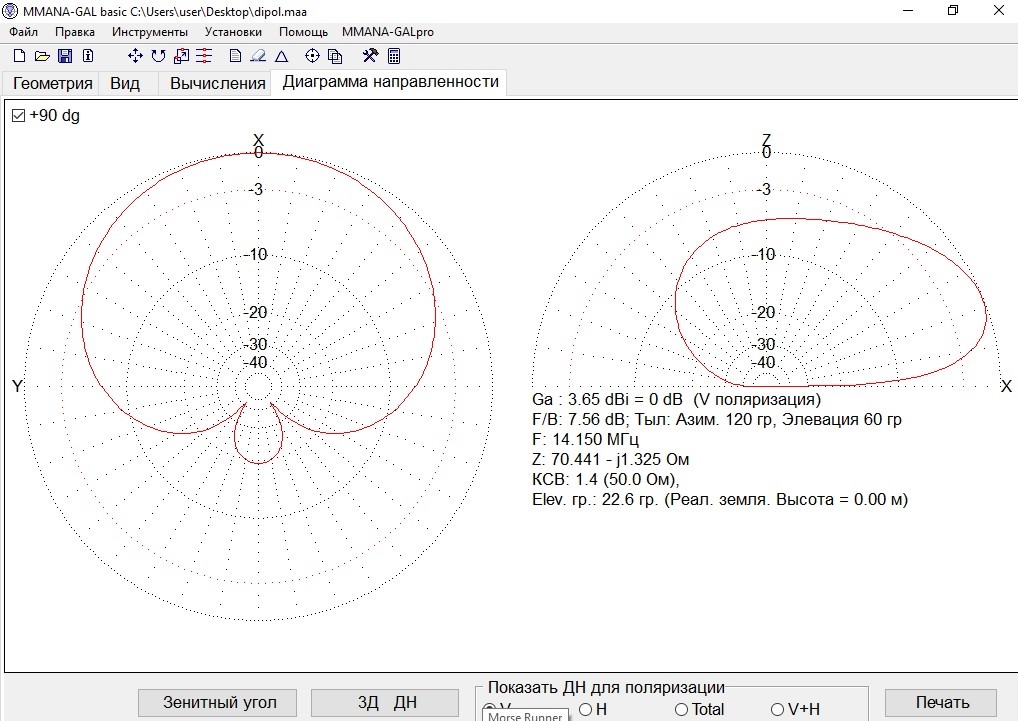This screenshot has height=721, width=1018.
Task: Click the rotate arrow toolbar icon
Action: 158,56
